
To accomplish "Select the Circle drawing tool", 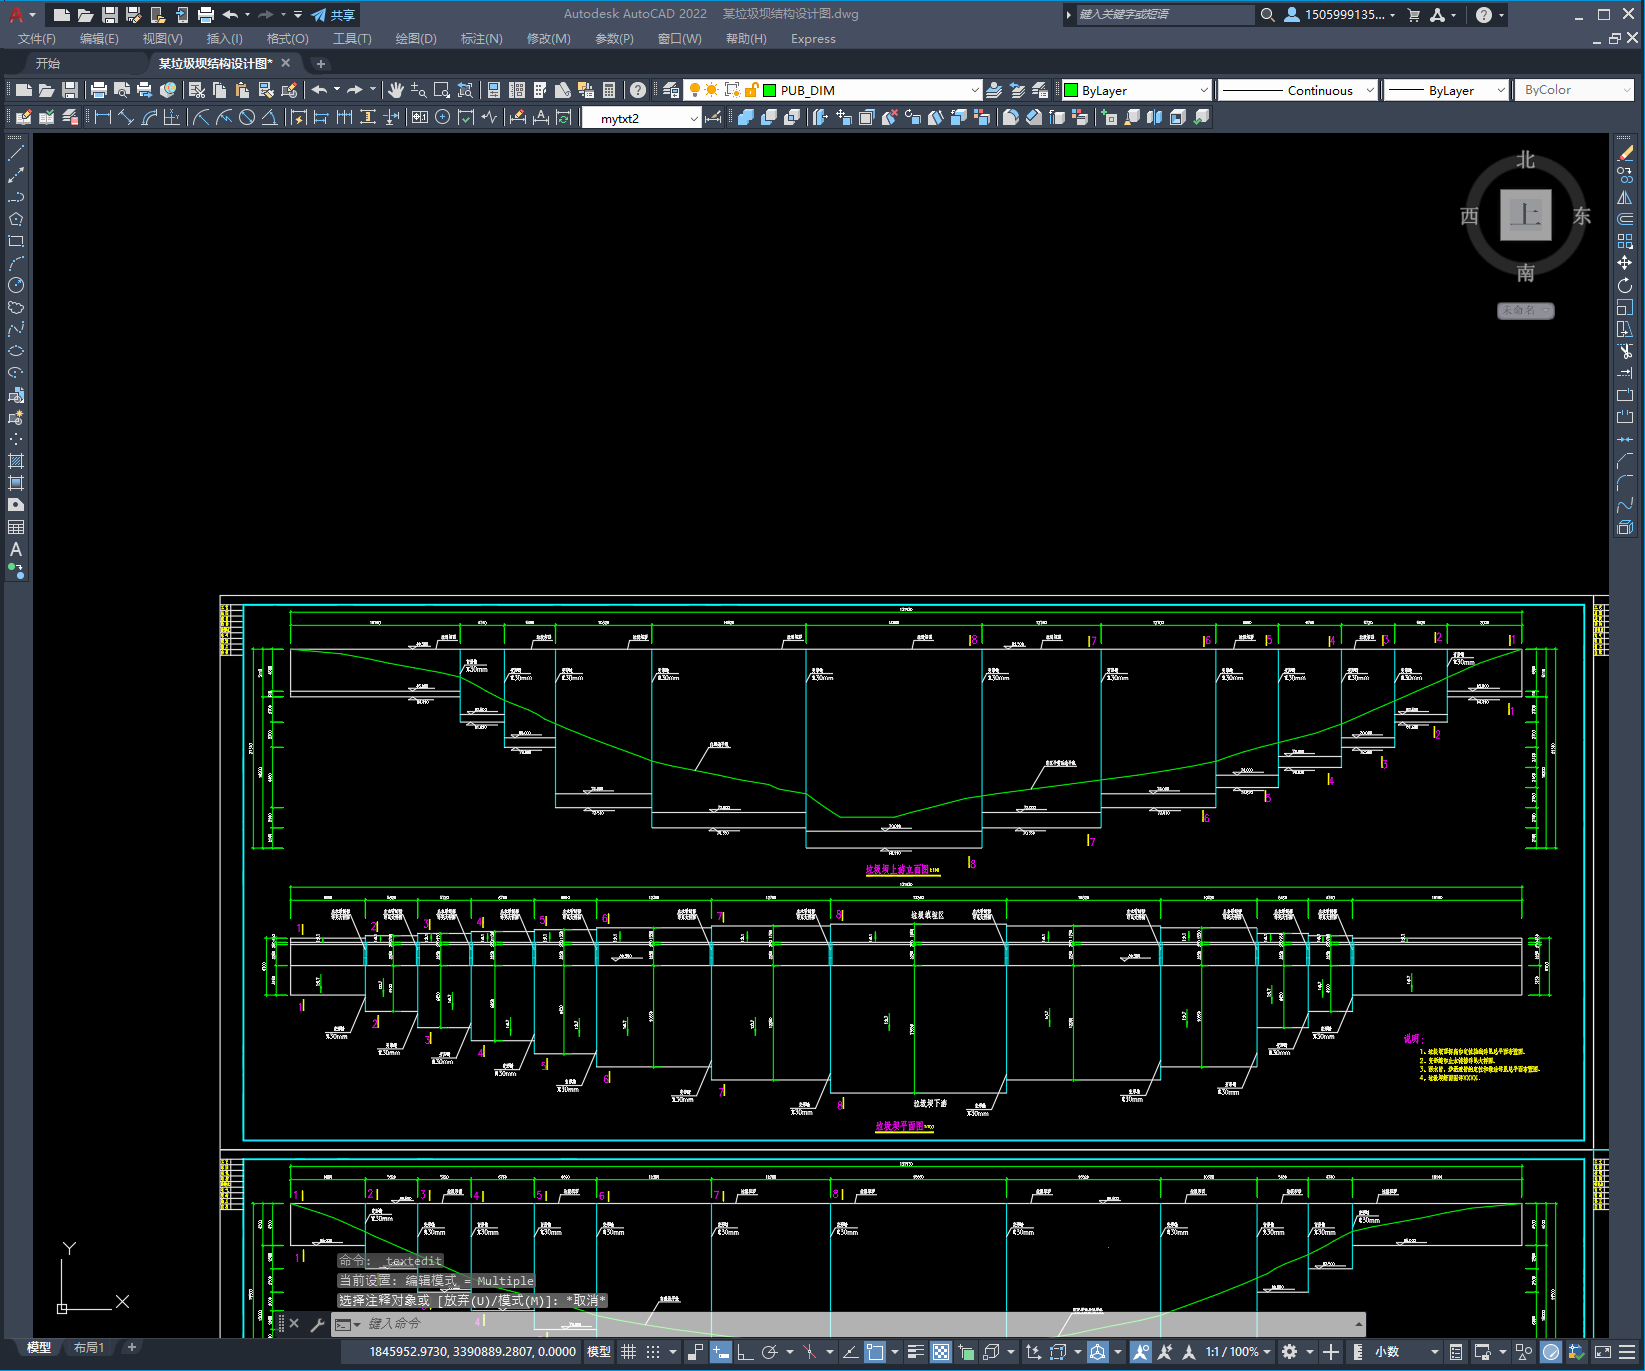I will point(16,285).
